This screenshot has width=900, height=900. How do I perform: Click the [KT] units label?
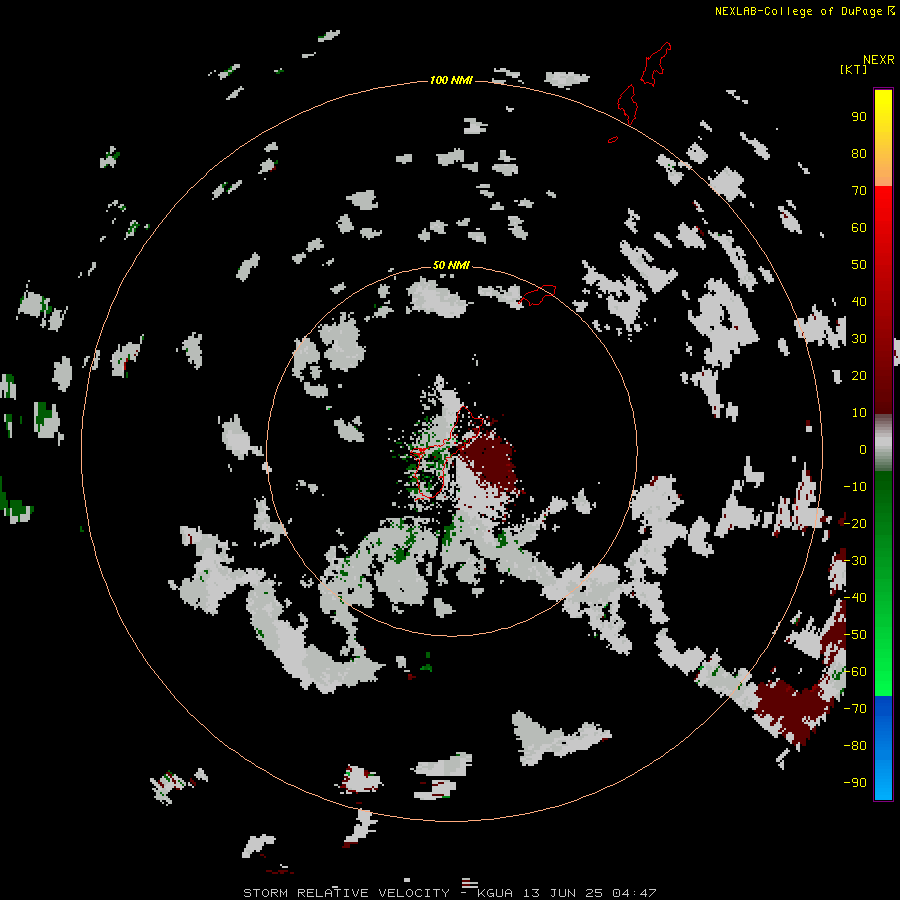[853, 69]
